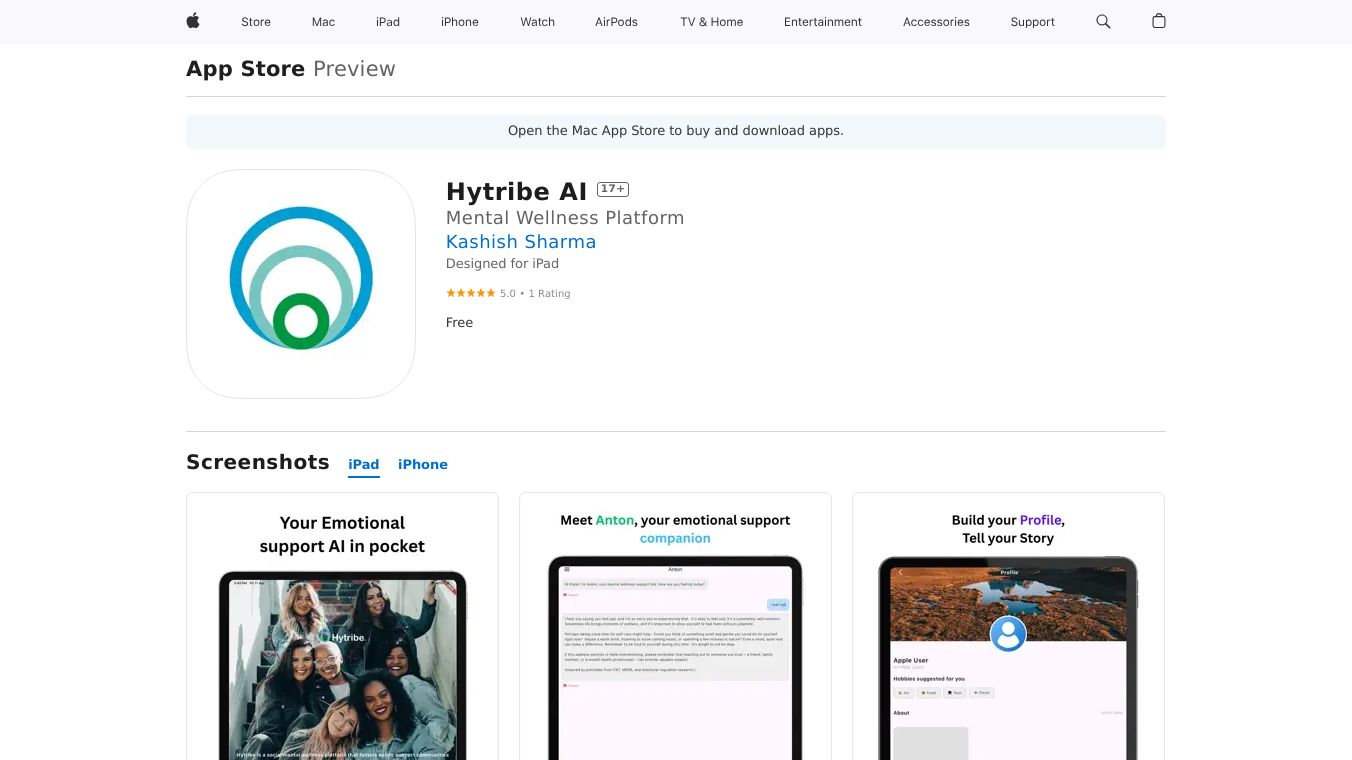Image resolution: width=1352 pixels, height=760 pixels.
Task: Click the Mac App Store banner
Action: tap(676, 131)
